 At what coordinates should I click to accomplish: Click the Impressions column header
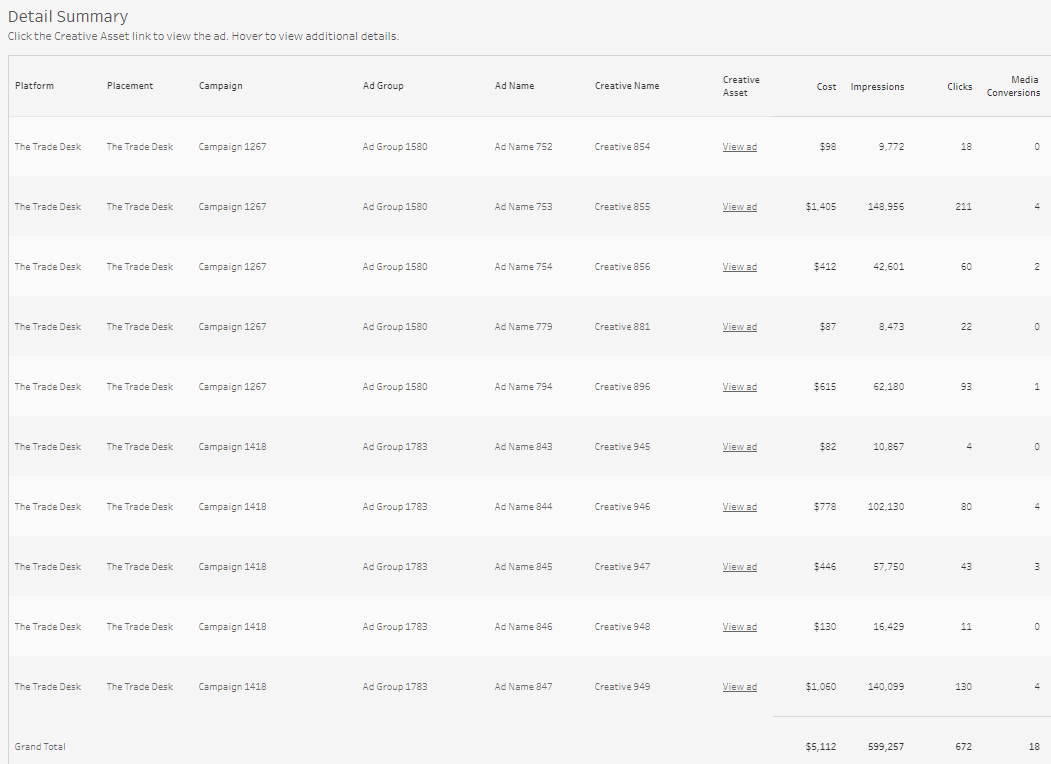[877, 86]
